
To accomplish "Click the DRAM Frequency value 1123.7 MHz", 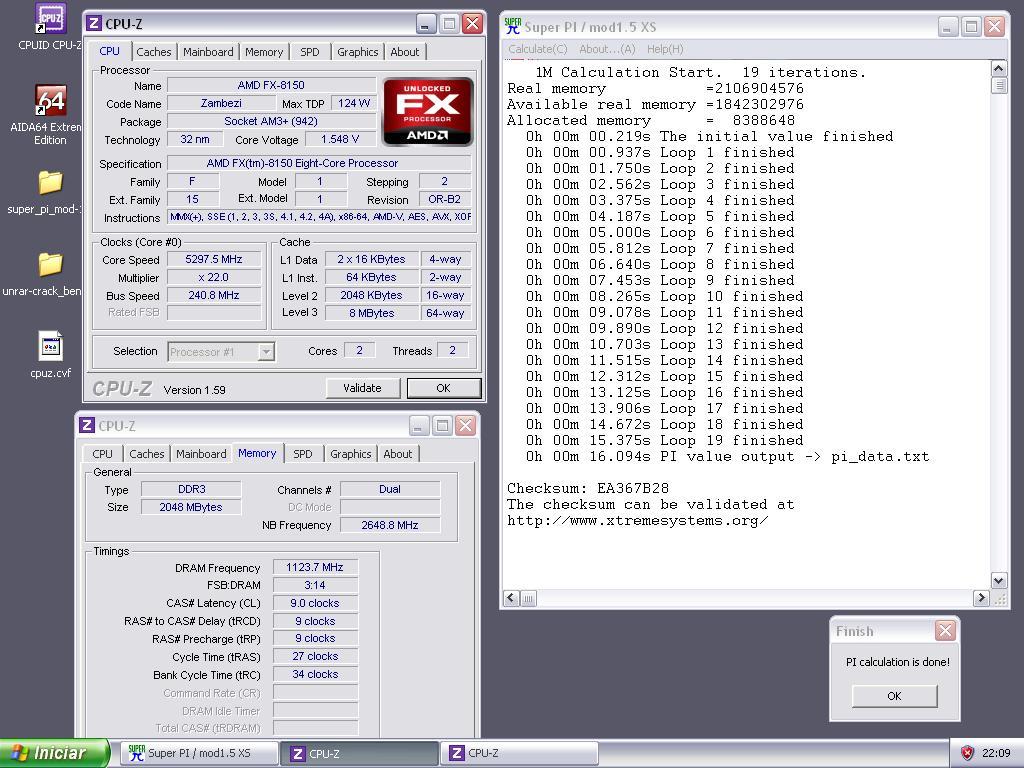I will tap(315, 567).
